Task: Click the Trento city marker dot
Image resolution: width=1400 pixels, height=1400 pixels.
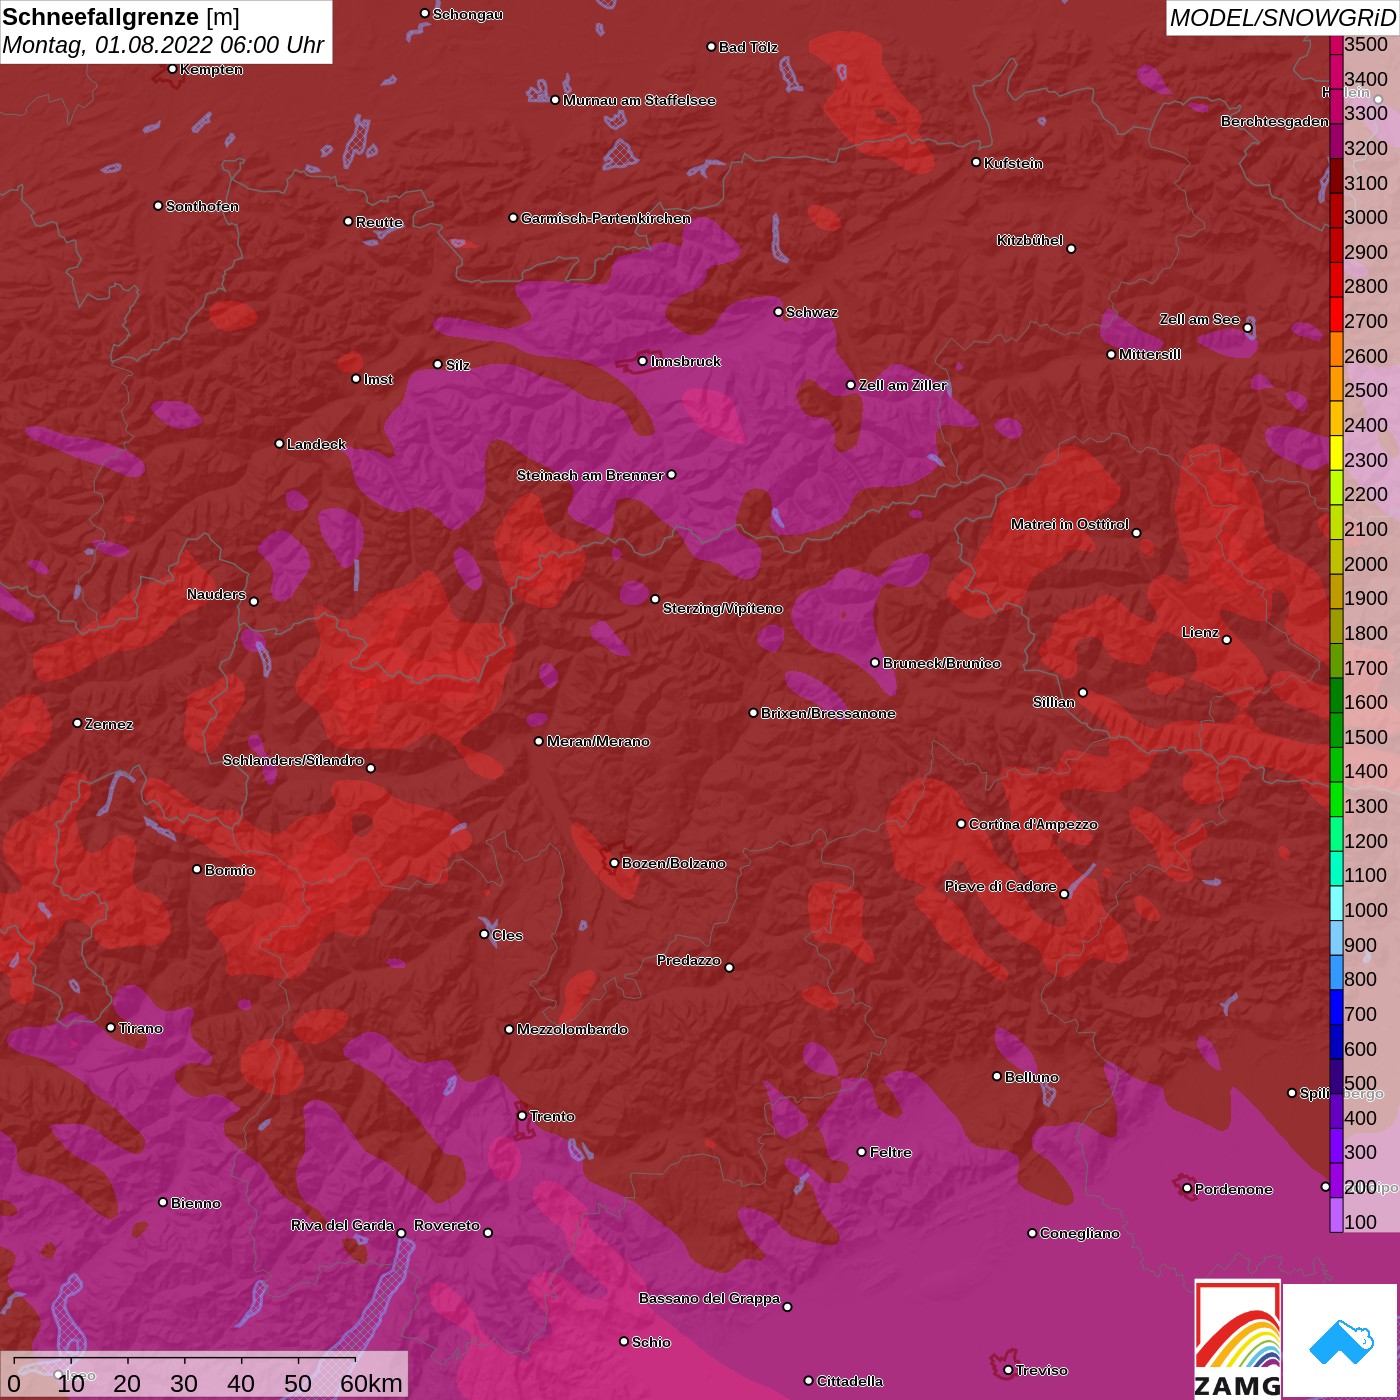Action: point(522,1116)
